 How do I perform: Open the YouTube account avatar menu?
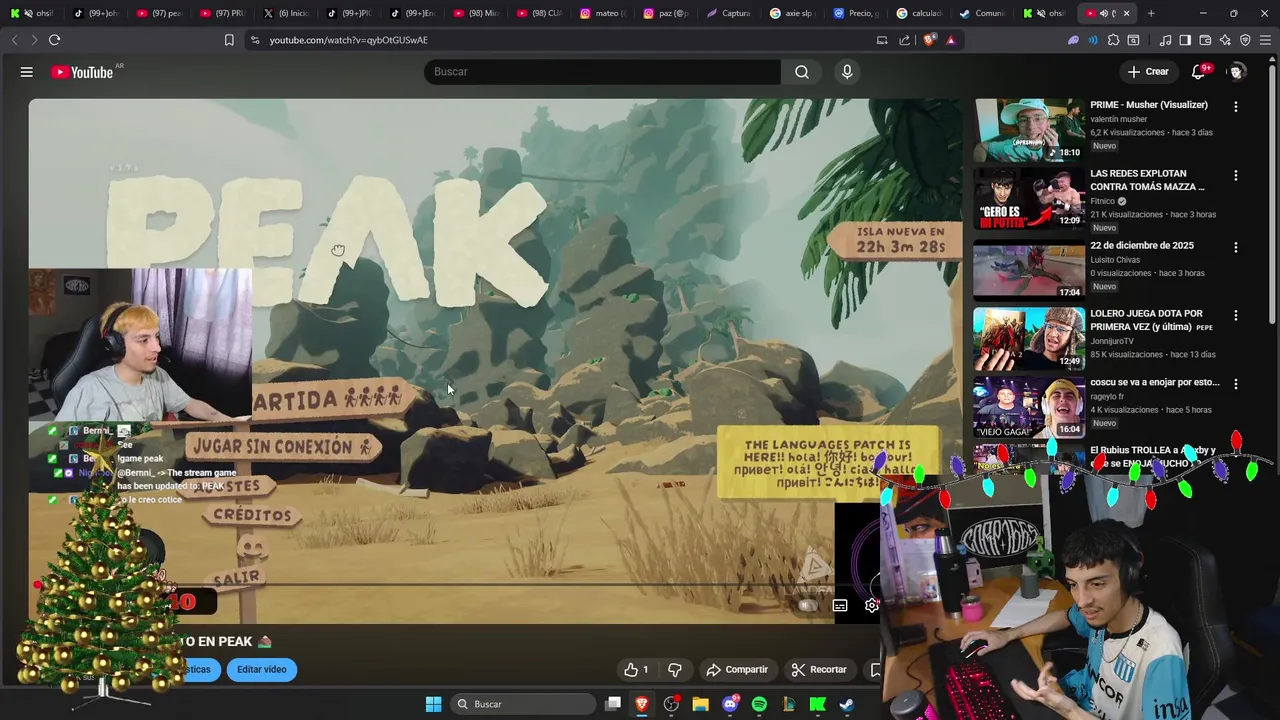pos(1237,72)
